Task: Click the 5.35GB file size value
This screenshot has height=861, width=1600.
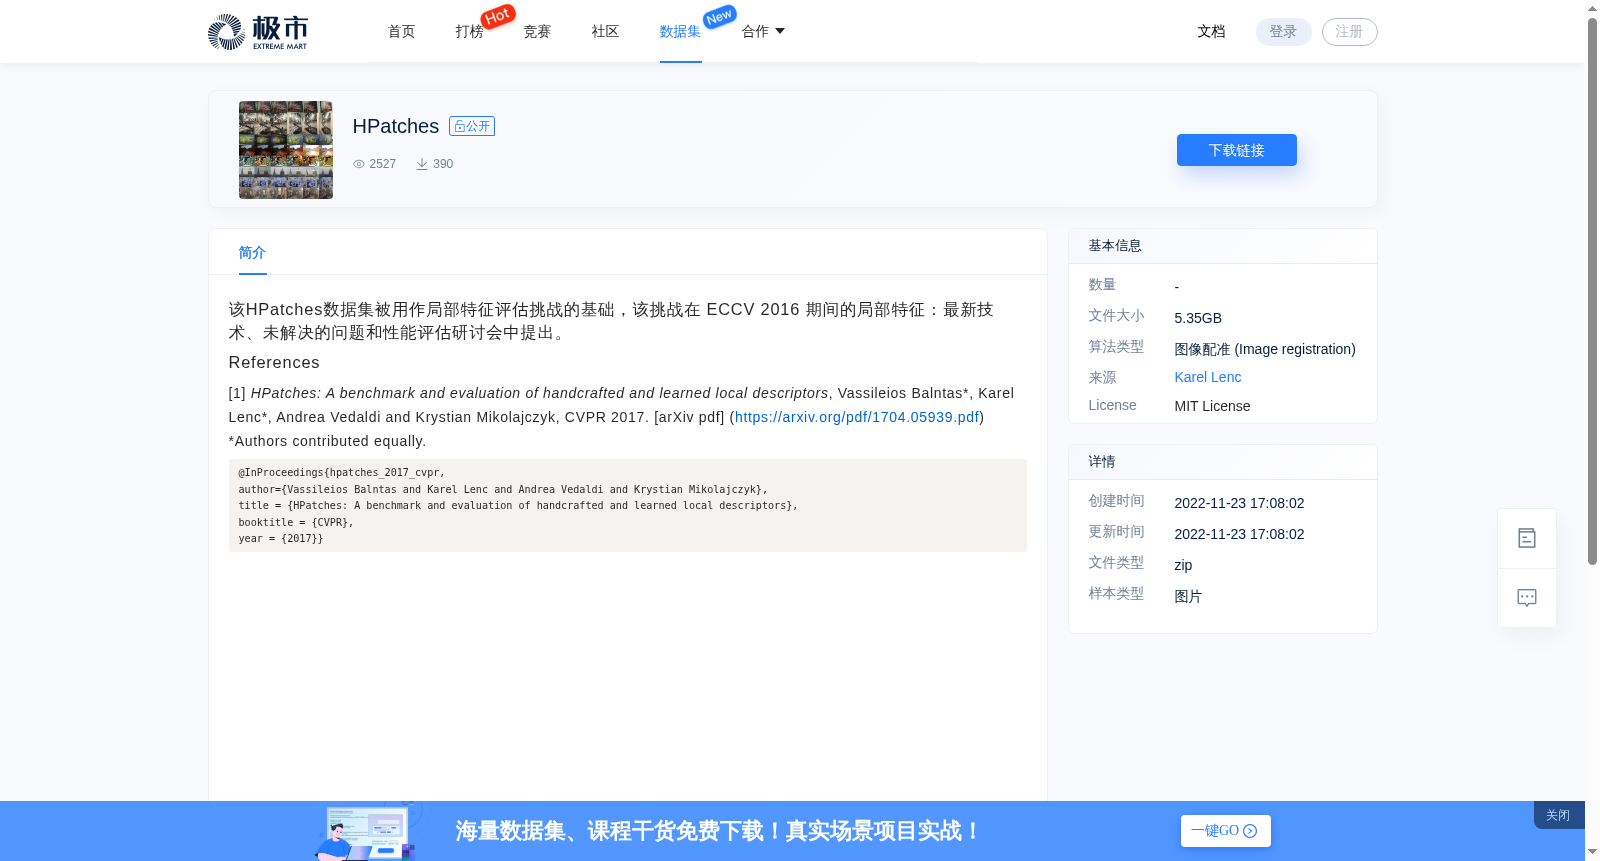Action: tap(1198, 318)
